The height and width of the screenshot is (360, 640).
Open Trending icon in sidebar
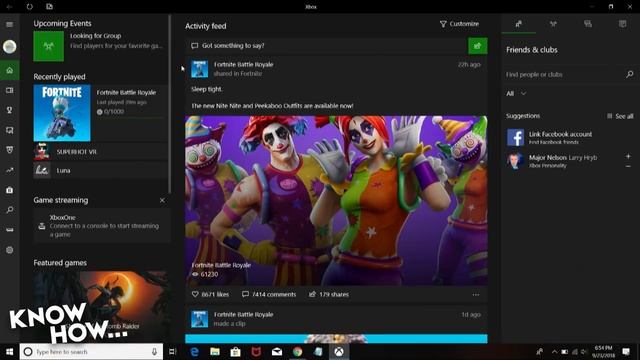9,170
